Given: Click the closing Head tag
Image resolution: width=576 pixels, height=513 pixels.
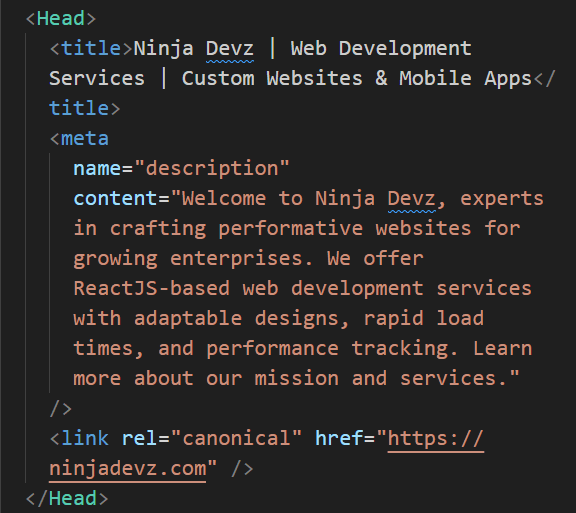Looking at the screenshot, I should point(67,498).
